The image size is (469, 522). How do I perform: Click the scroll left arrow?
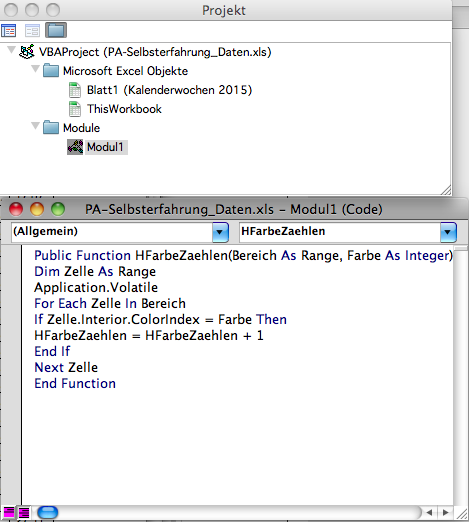coord(430,512)
